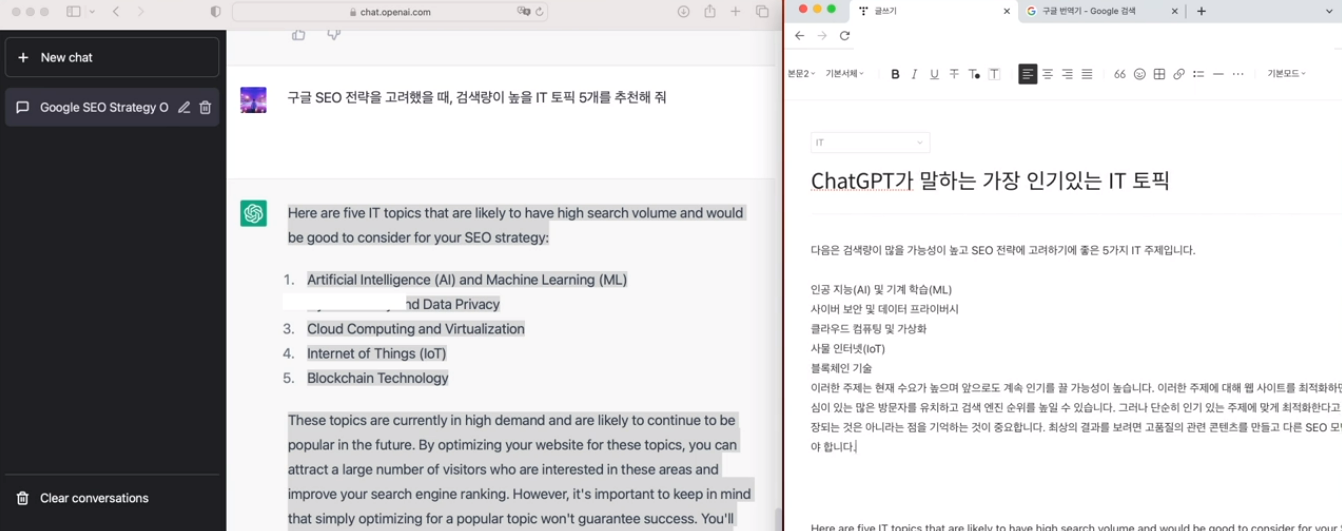Select align center in editor

click(1047, 74)
